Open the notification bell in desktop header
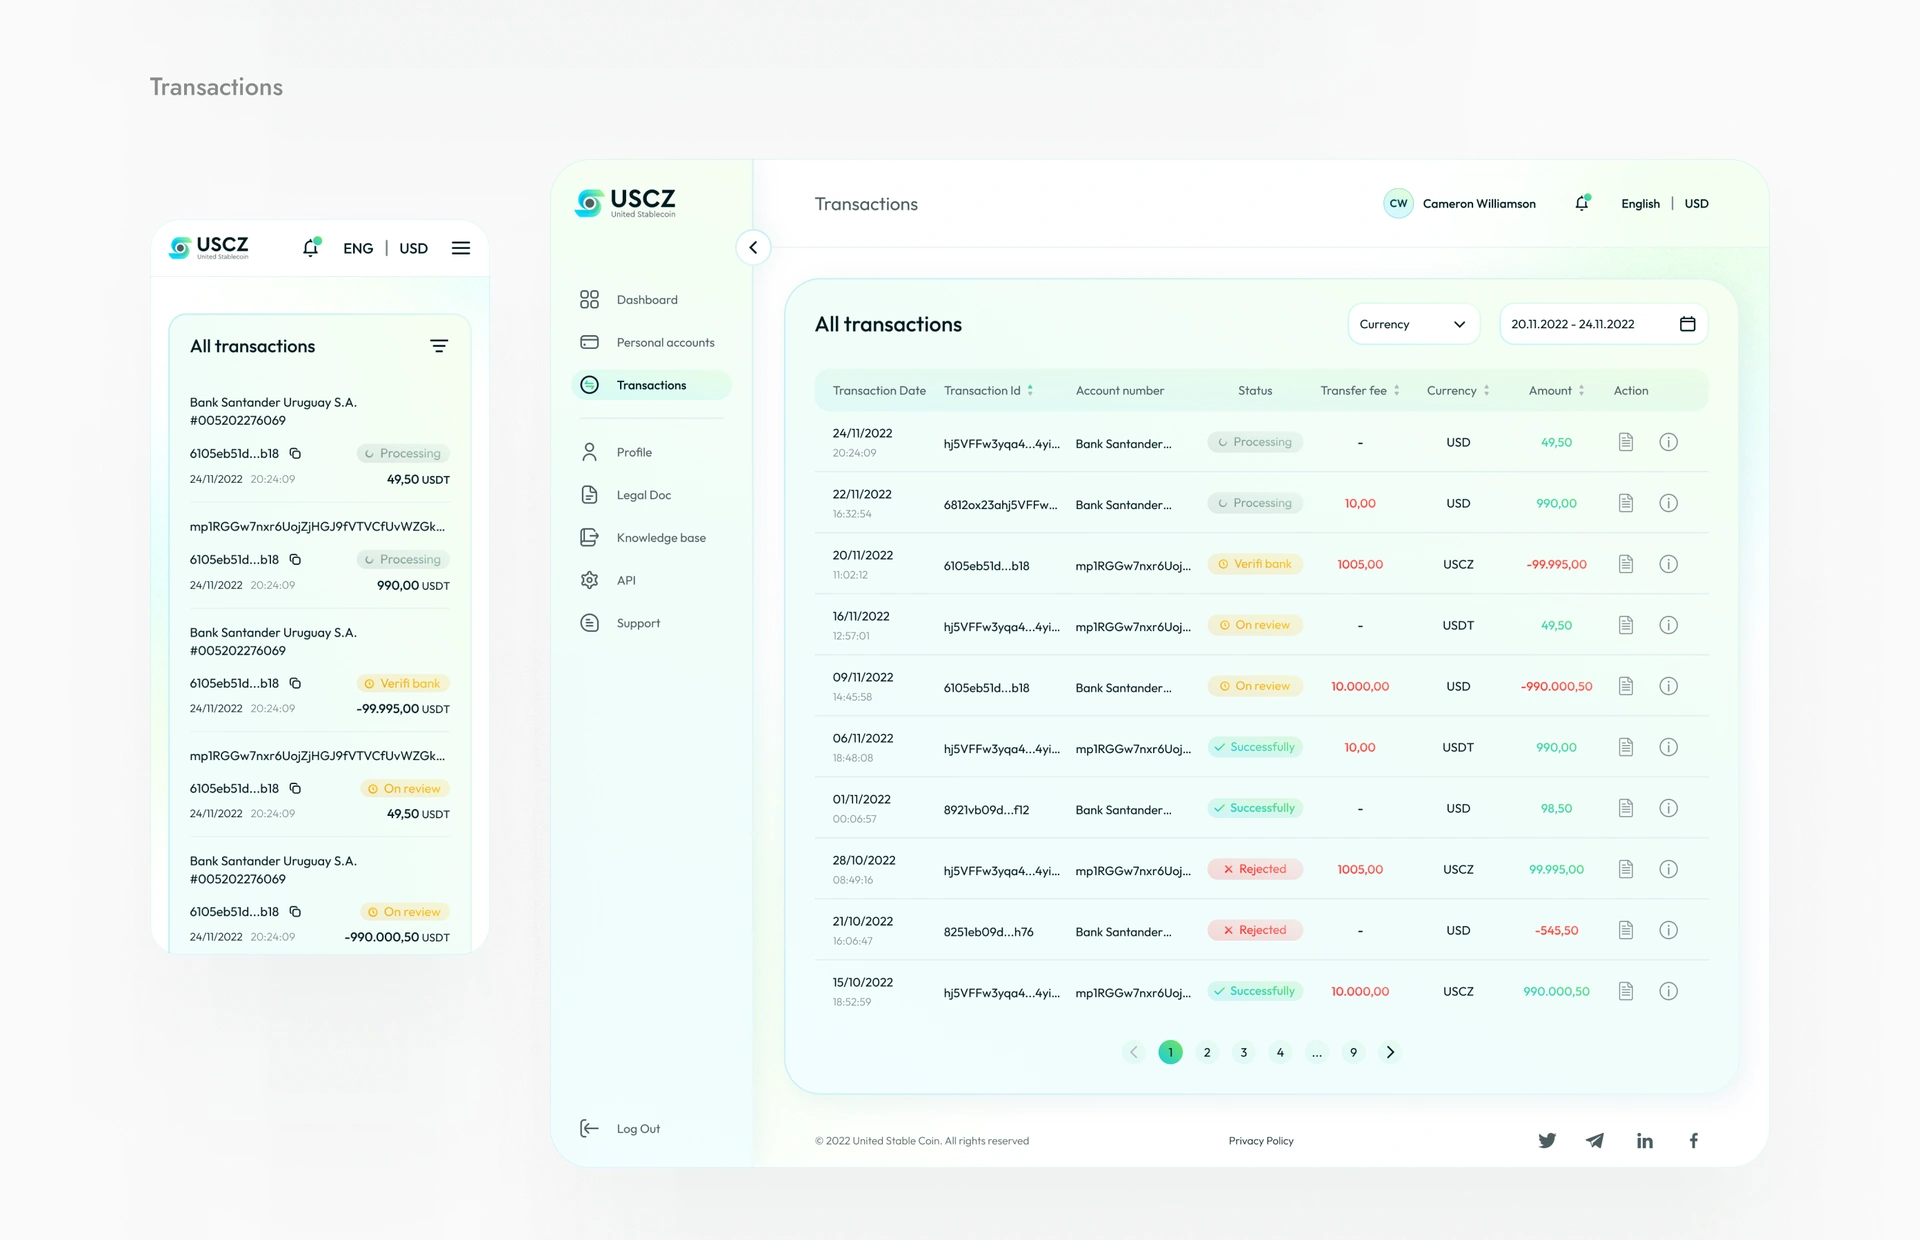This screenshot has height=1240, width=1920. (x=1582, y=203)
